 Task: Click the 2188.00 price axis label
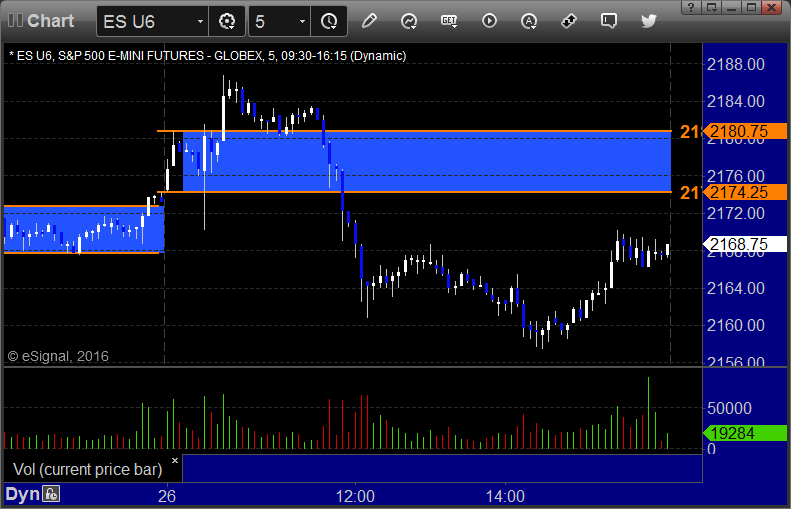pos(736,64)
